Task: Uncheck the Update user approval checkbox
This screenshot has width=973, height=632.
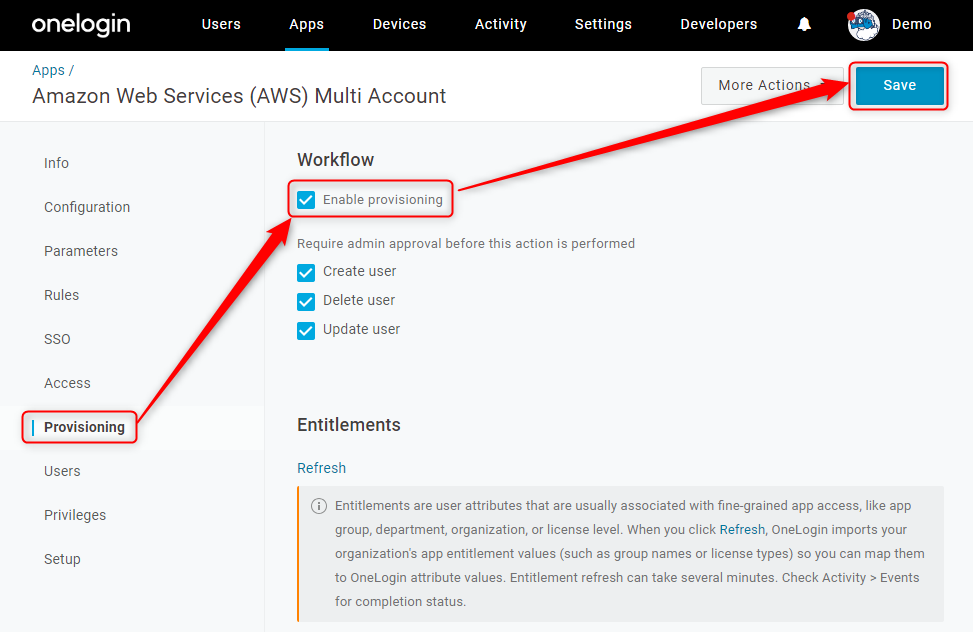Action: 306,331
